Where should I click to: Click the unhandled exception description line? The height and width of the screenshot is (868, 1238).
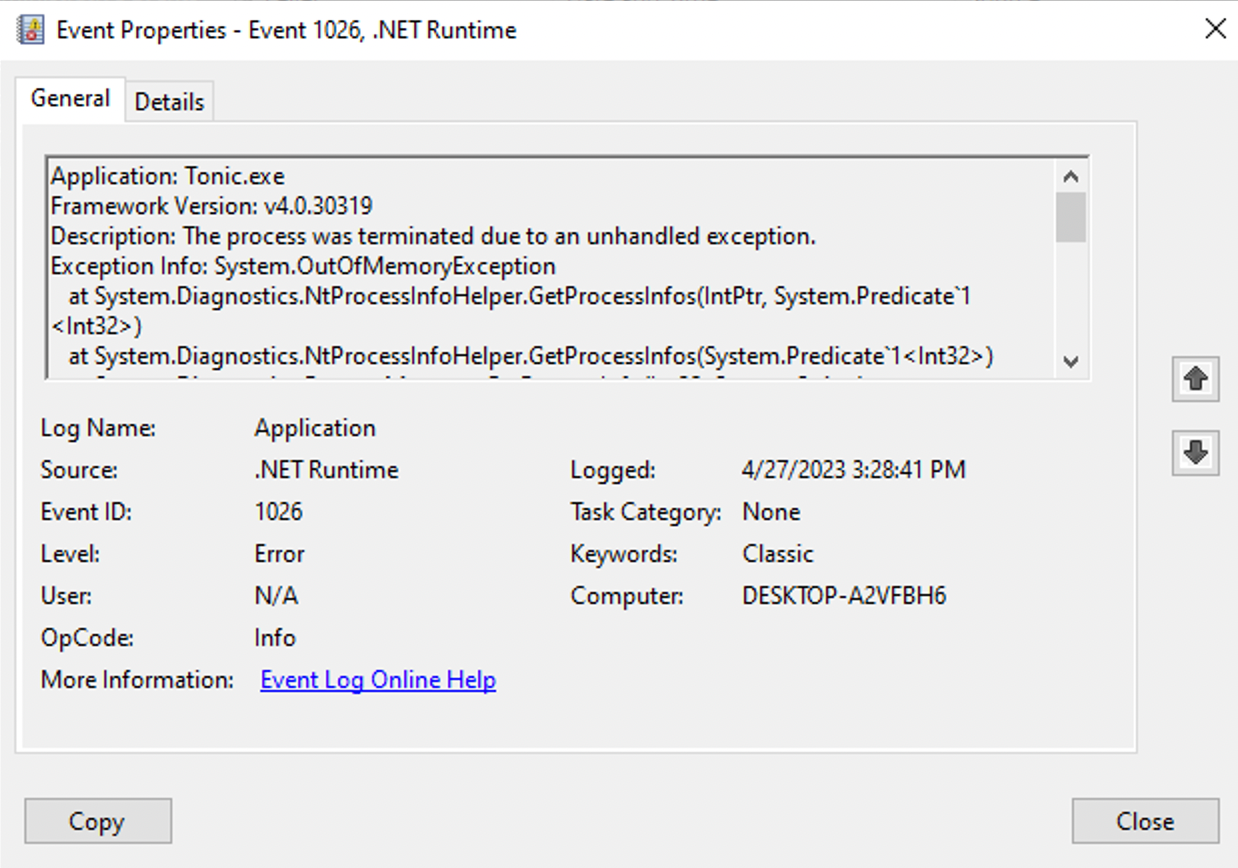434,237
